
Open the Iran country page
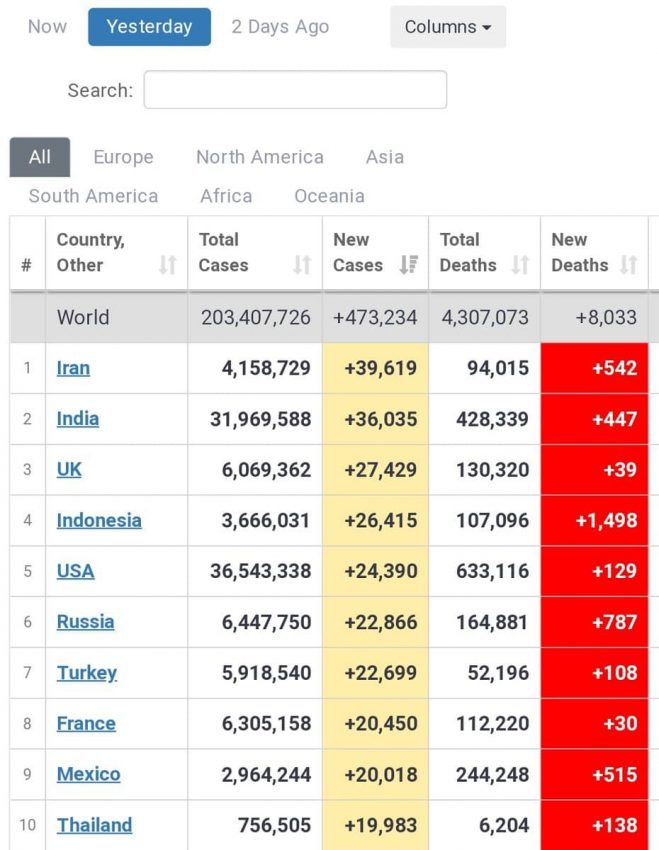[x=72, y=368]
